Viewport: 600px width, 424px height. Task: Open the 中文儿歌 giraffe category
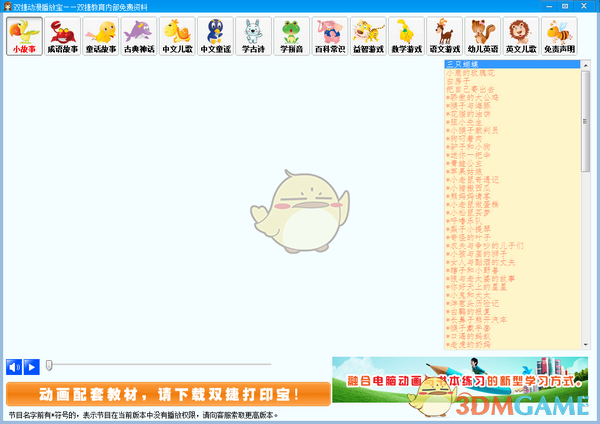point(177,36)
